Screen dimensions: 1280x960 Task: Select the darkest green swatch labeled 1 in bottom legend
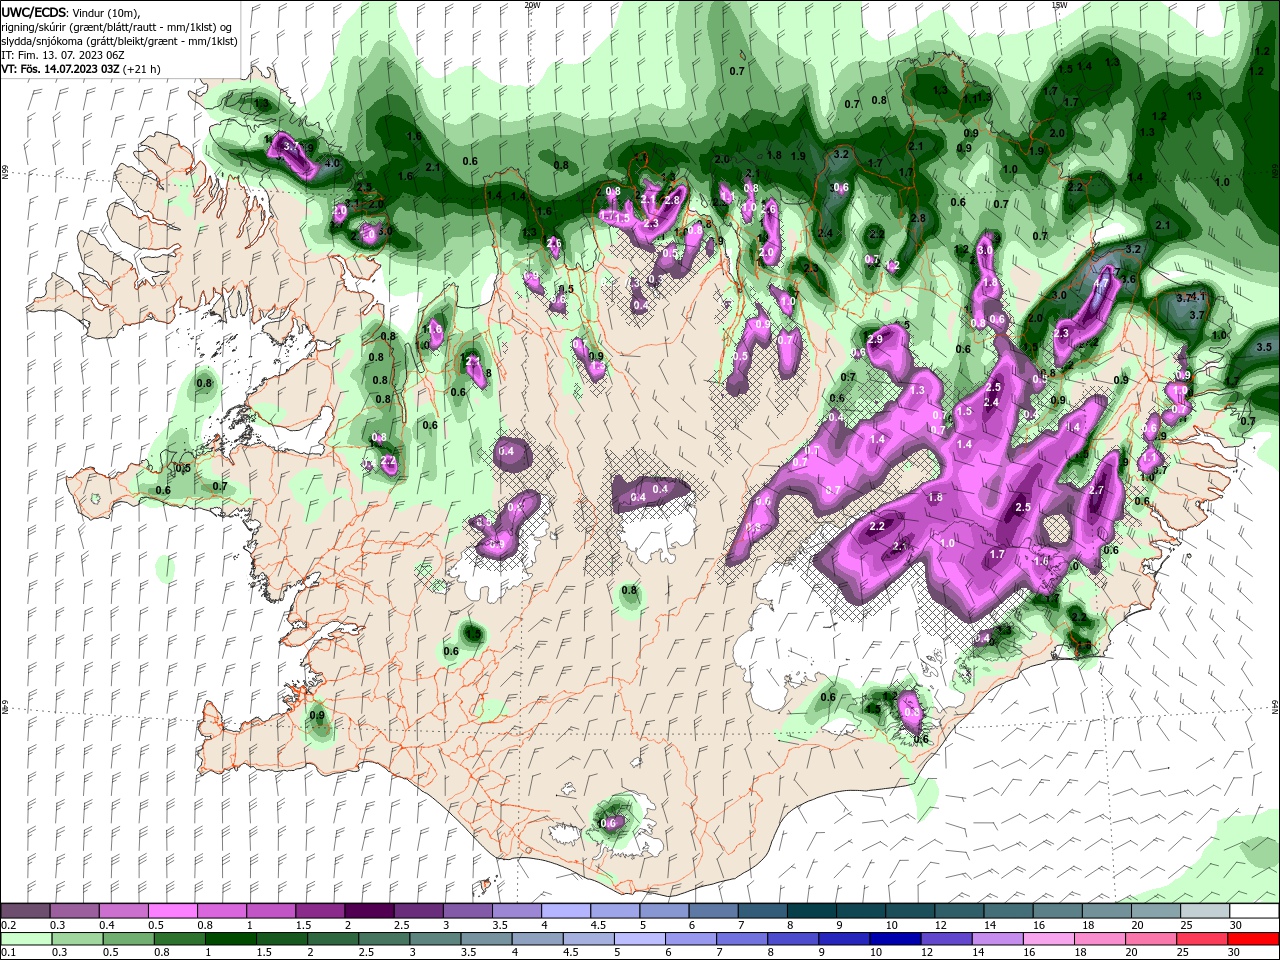coord(230,940)
